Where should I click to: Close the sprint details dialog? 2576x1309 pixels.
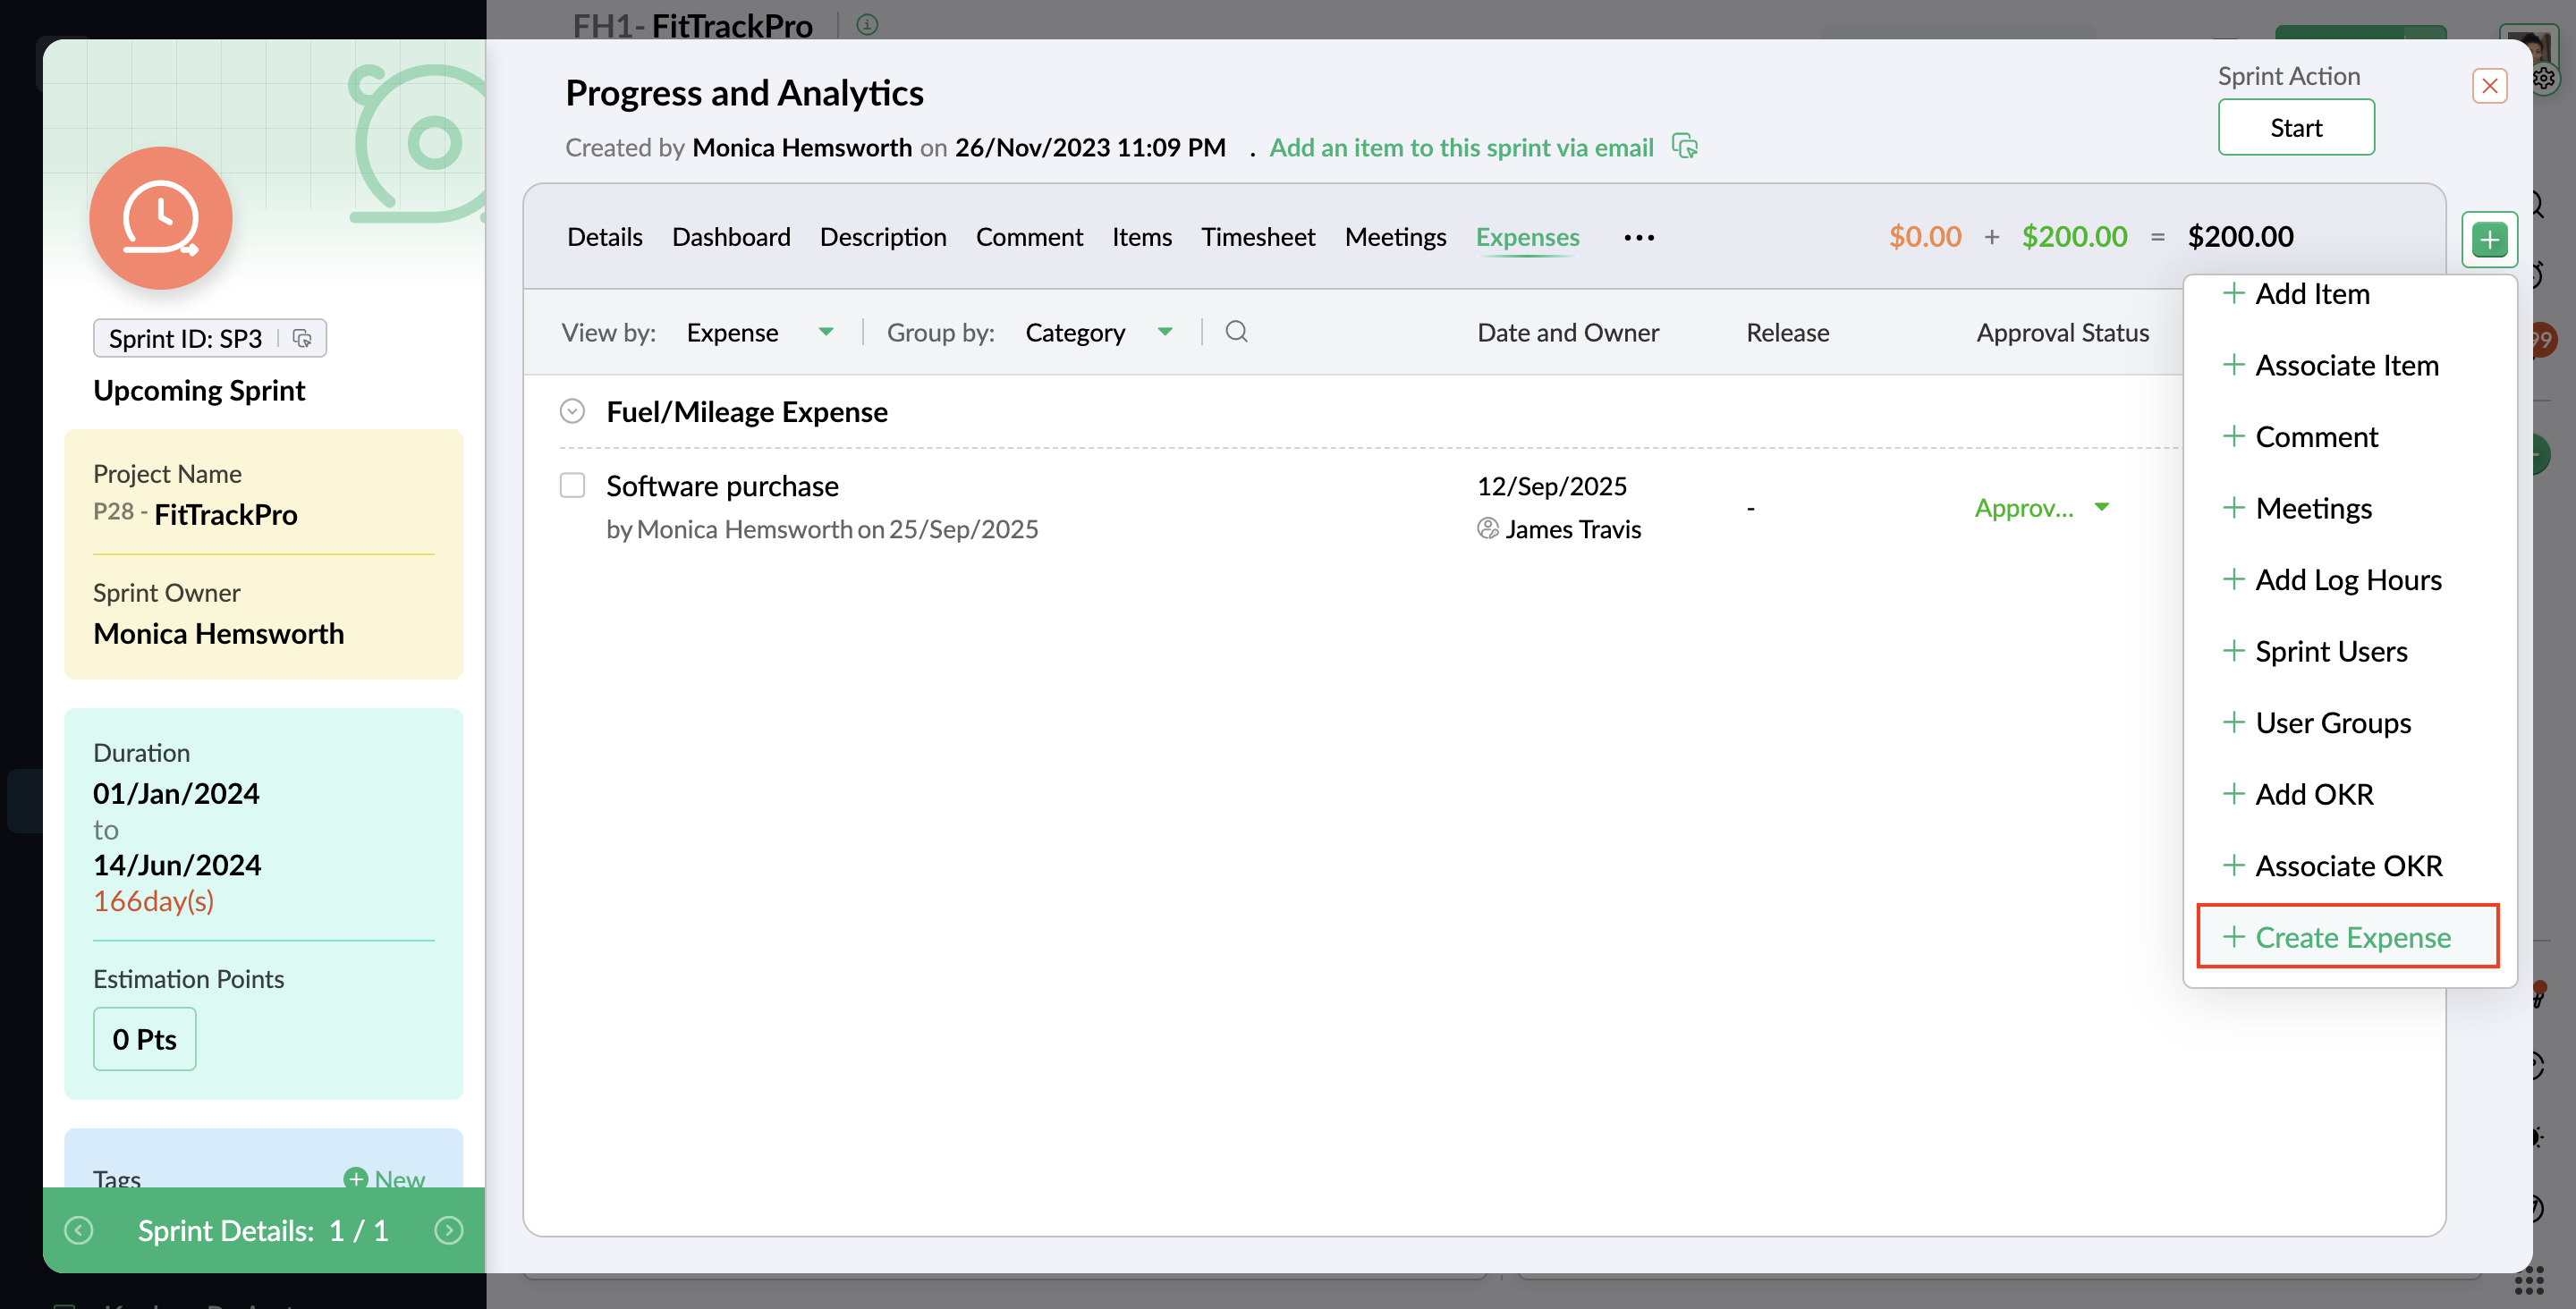pyautogui.click(x=2489, y=86)
